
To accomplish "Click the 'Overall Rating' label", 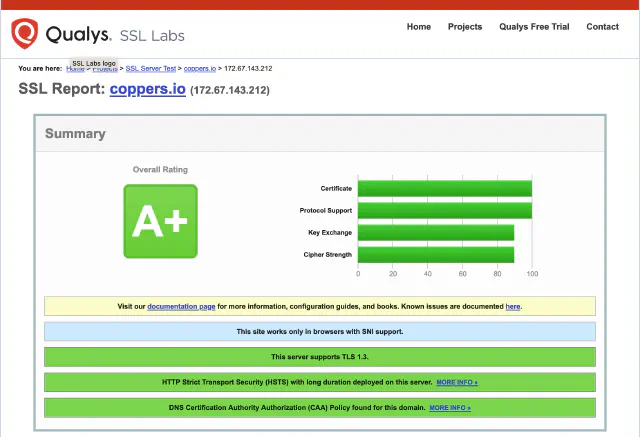I will coord(160,169).
